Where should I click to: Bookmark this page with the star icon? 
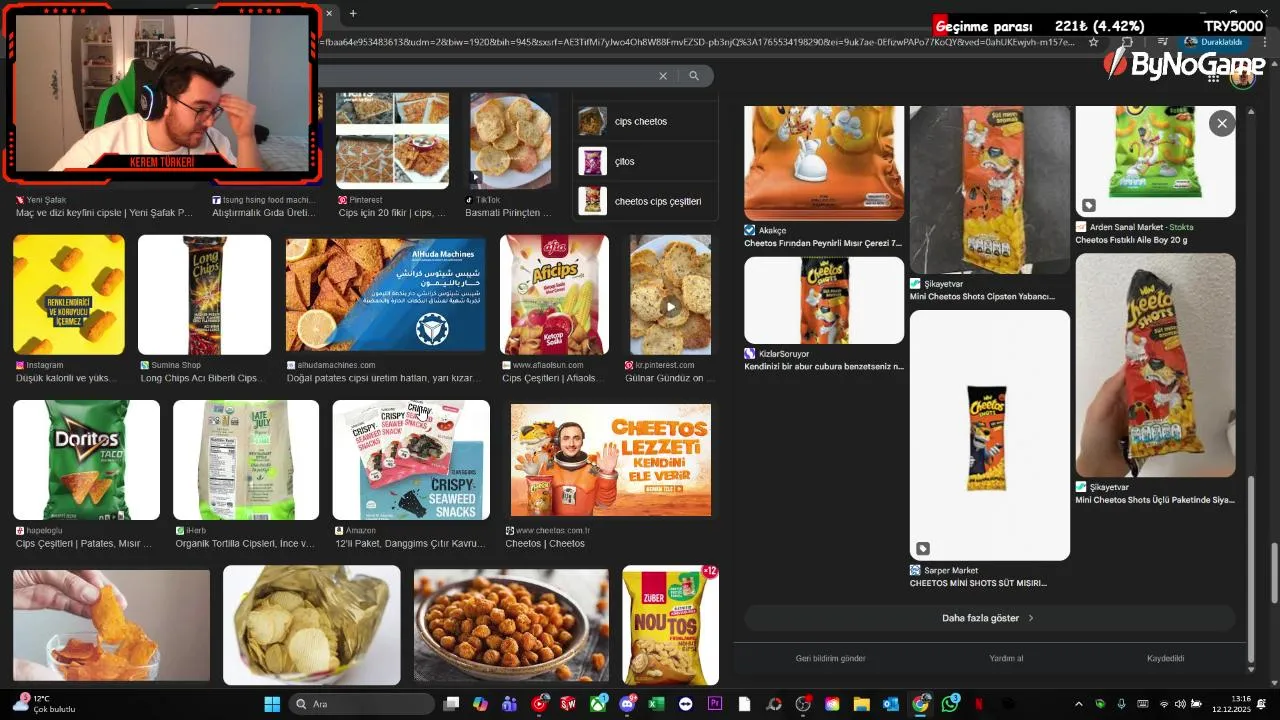coord(1093,42)
